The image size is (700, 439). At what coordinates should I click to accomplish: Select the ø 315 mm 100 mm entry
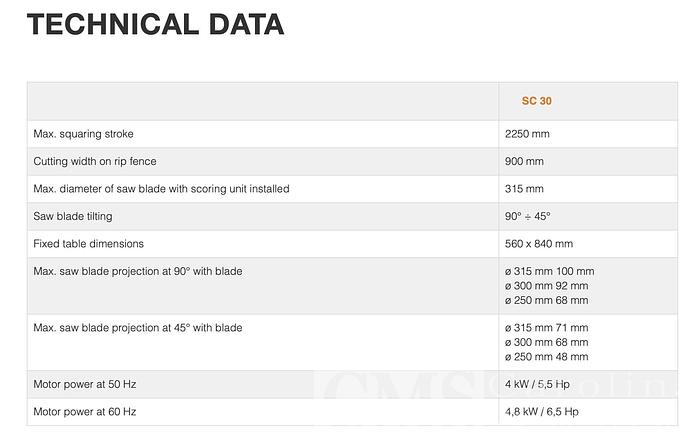(550, 271)
